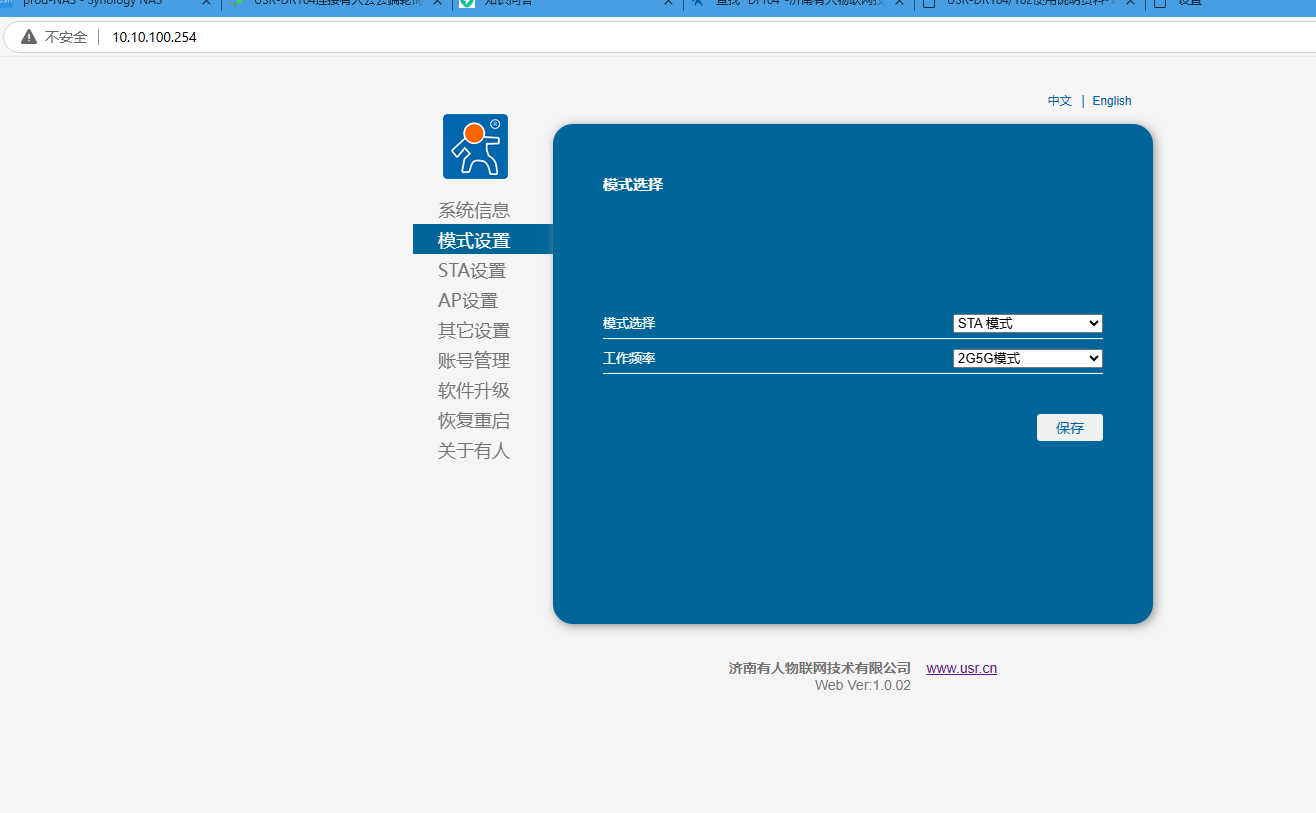This screenshot has width=1316, height=813.
Task: Open the 恢复重启 restore and reboot page
Action: click(474, 420)
